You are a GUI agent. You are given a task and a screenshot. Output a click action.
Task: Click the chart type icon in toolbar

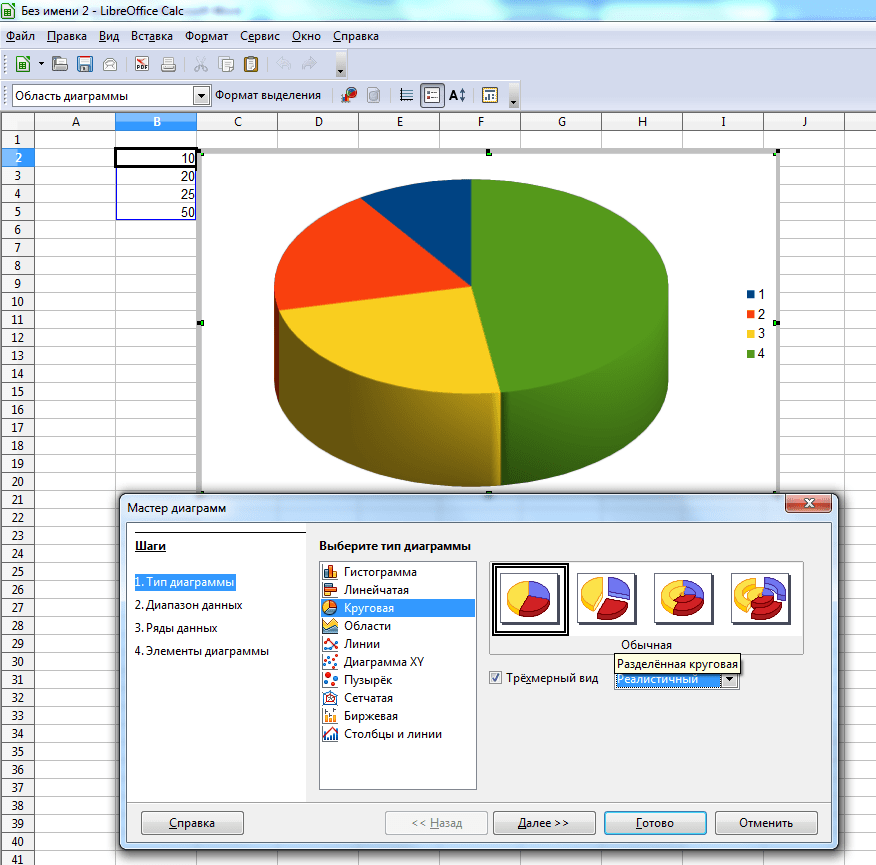tap(350, 95)
